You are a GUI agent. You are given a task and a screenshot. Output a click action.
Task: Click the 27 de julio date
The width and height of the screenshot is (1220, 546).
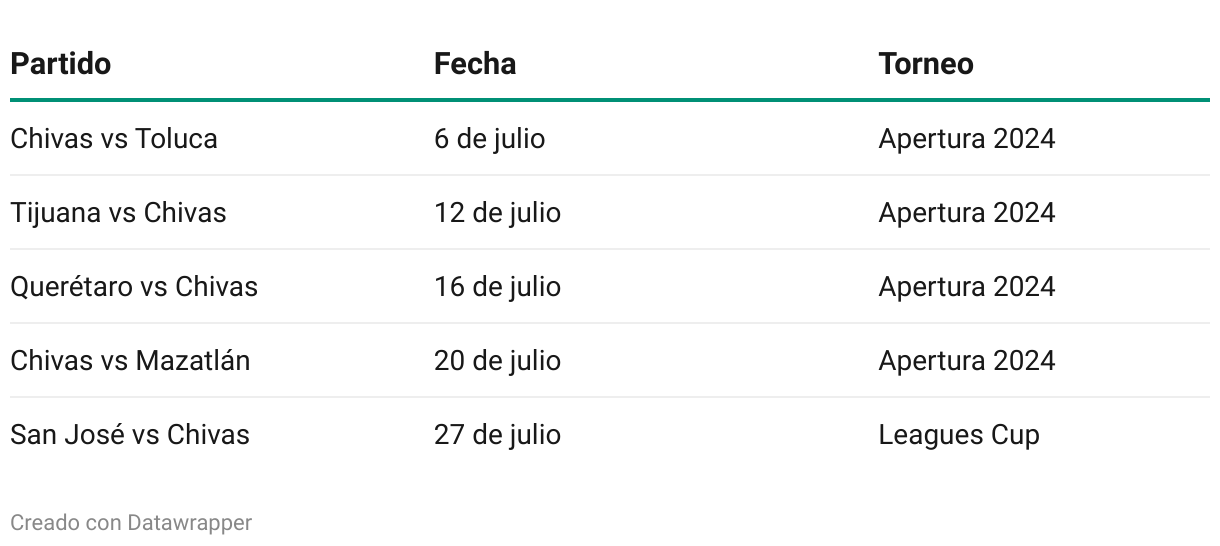click(497, 435)
